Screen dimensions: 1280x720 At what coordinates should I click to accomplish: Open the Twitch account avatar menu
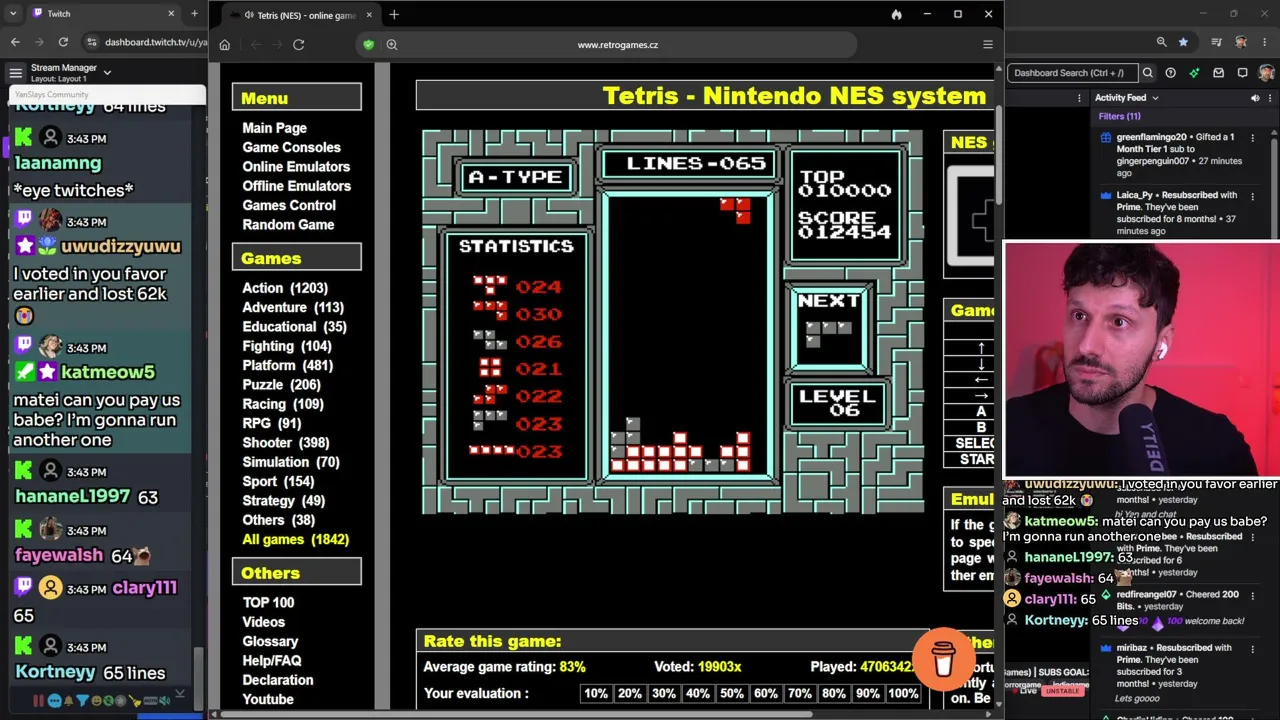[x=1266, y=72]
